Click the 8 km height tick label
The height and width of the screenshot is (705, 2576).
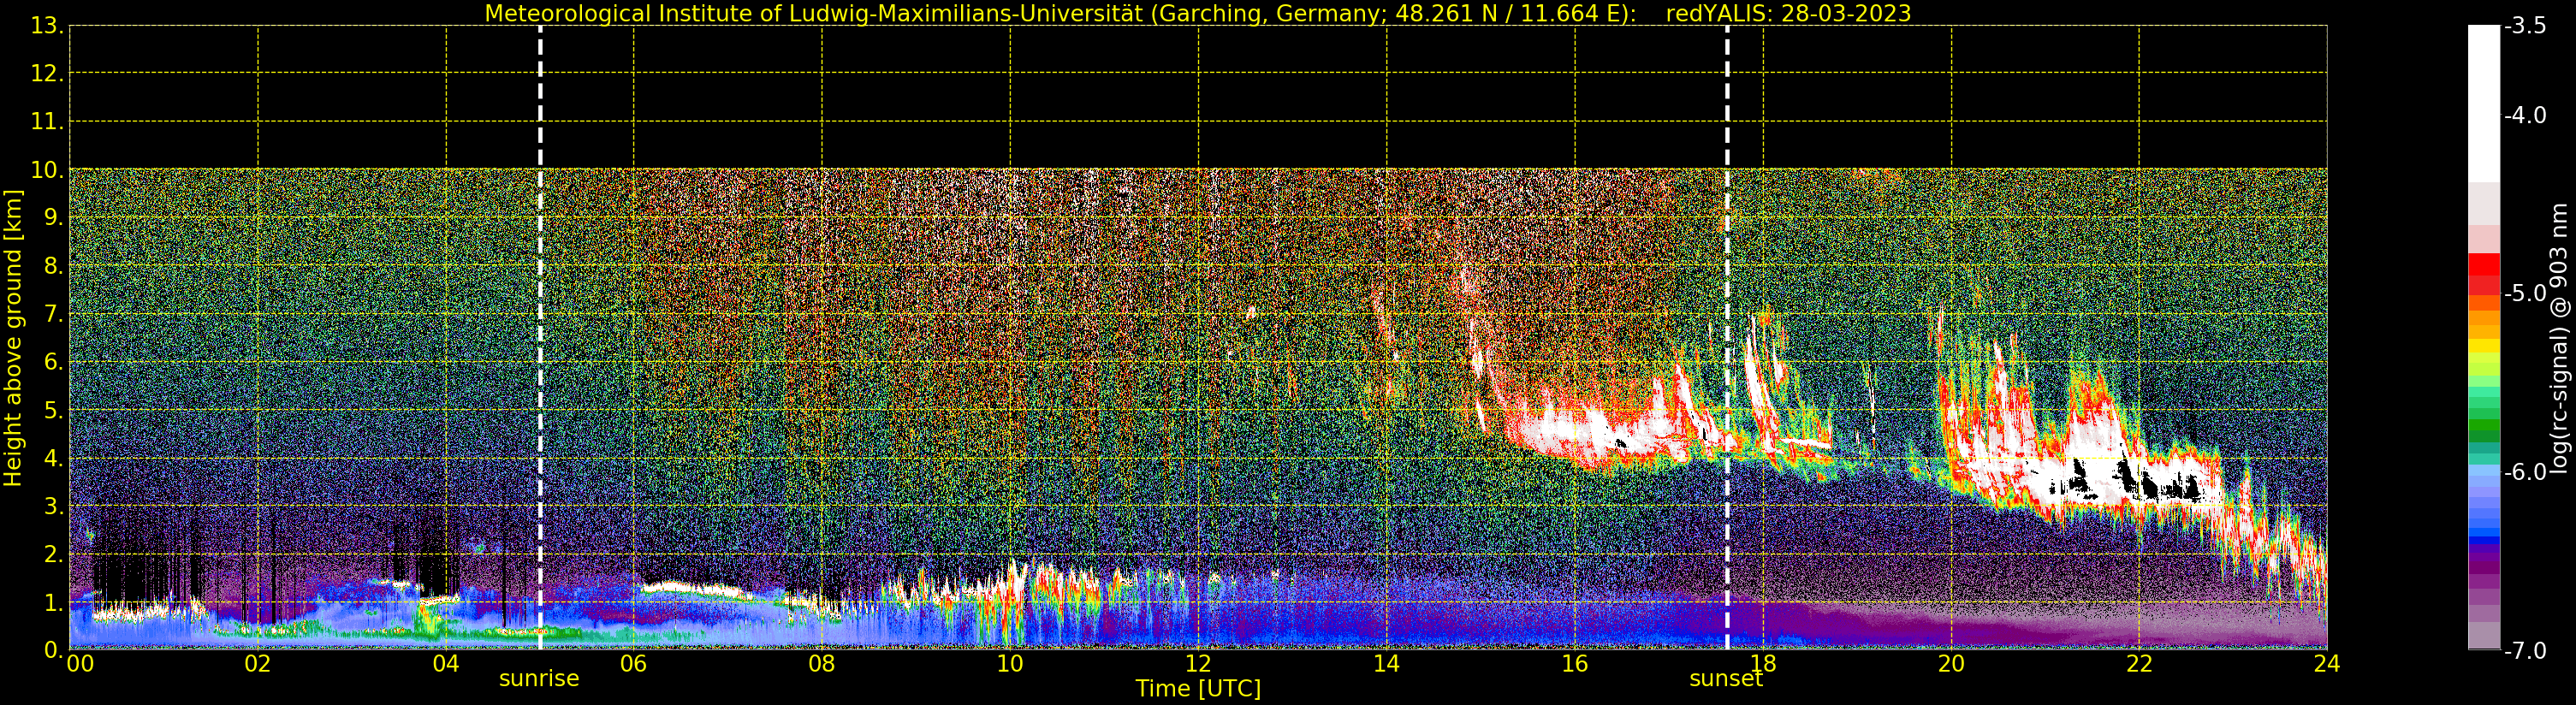[x=53, y=266]
